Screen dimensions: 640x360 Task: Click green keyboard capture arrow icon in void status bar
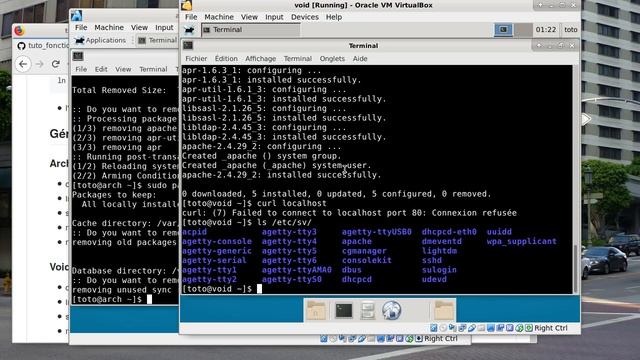(529, 328)
